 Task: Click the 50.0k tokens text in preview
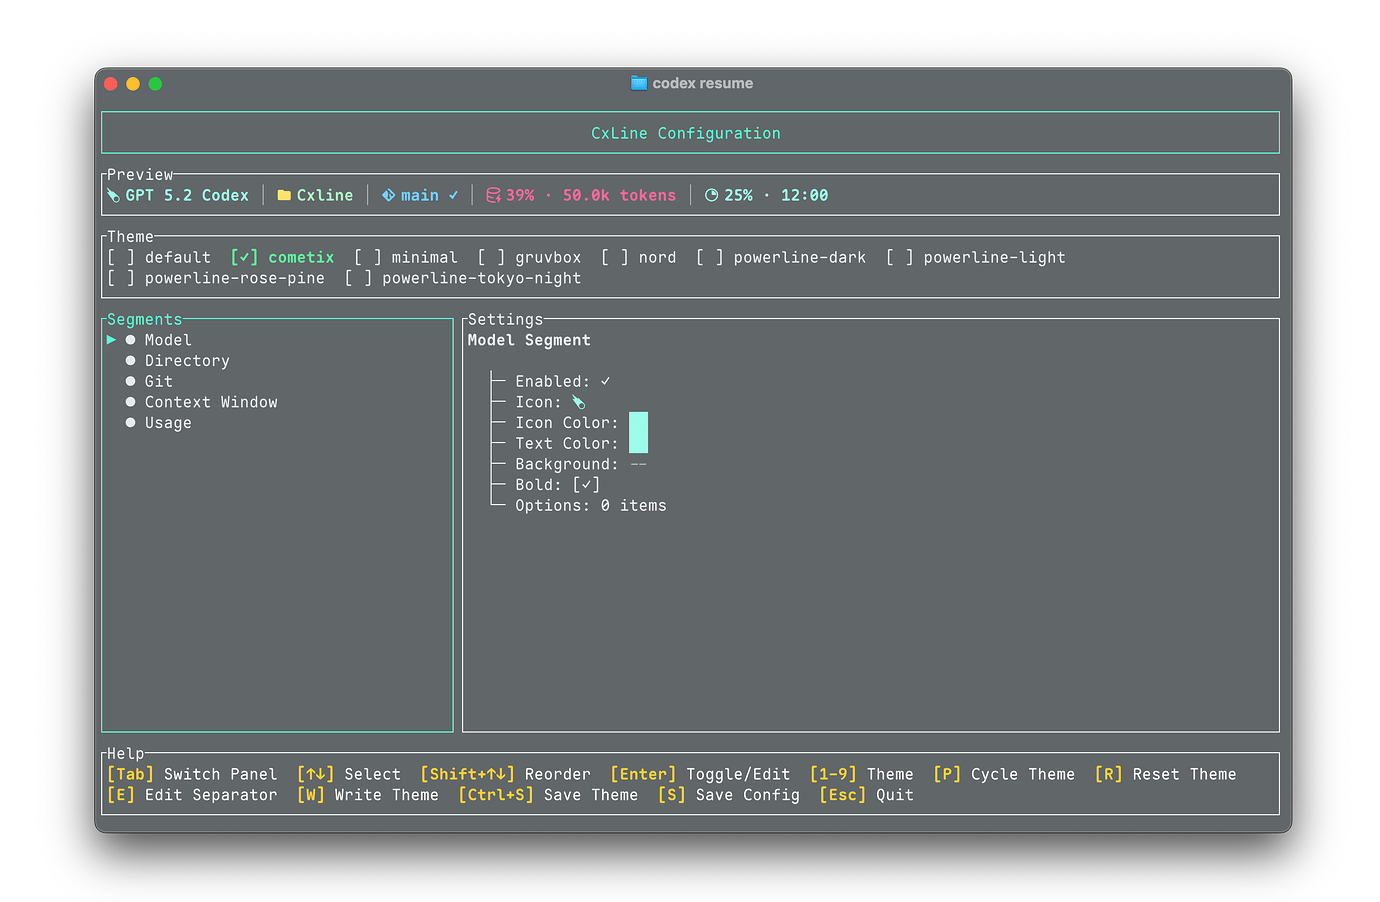tap(619, 196)
